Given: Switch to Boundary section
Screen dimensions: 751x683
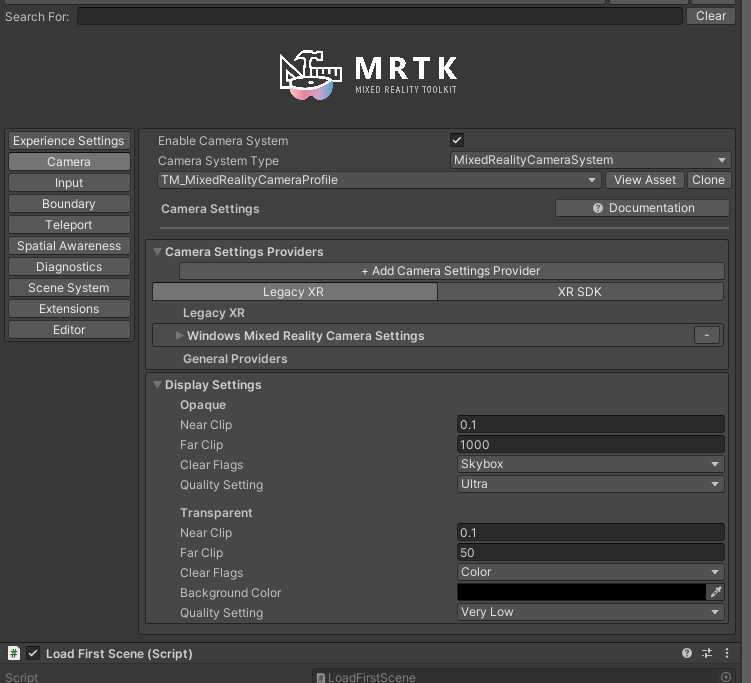Looking at the screenshot, I should [x=69, y=204].
